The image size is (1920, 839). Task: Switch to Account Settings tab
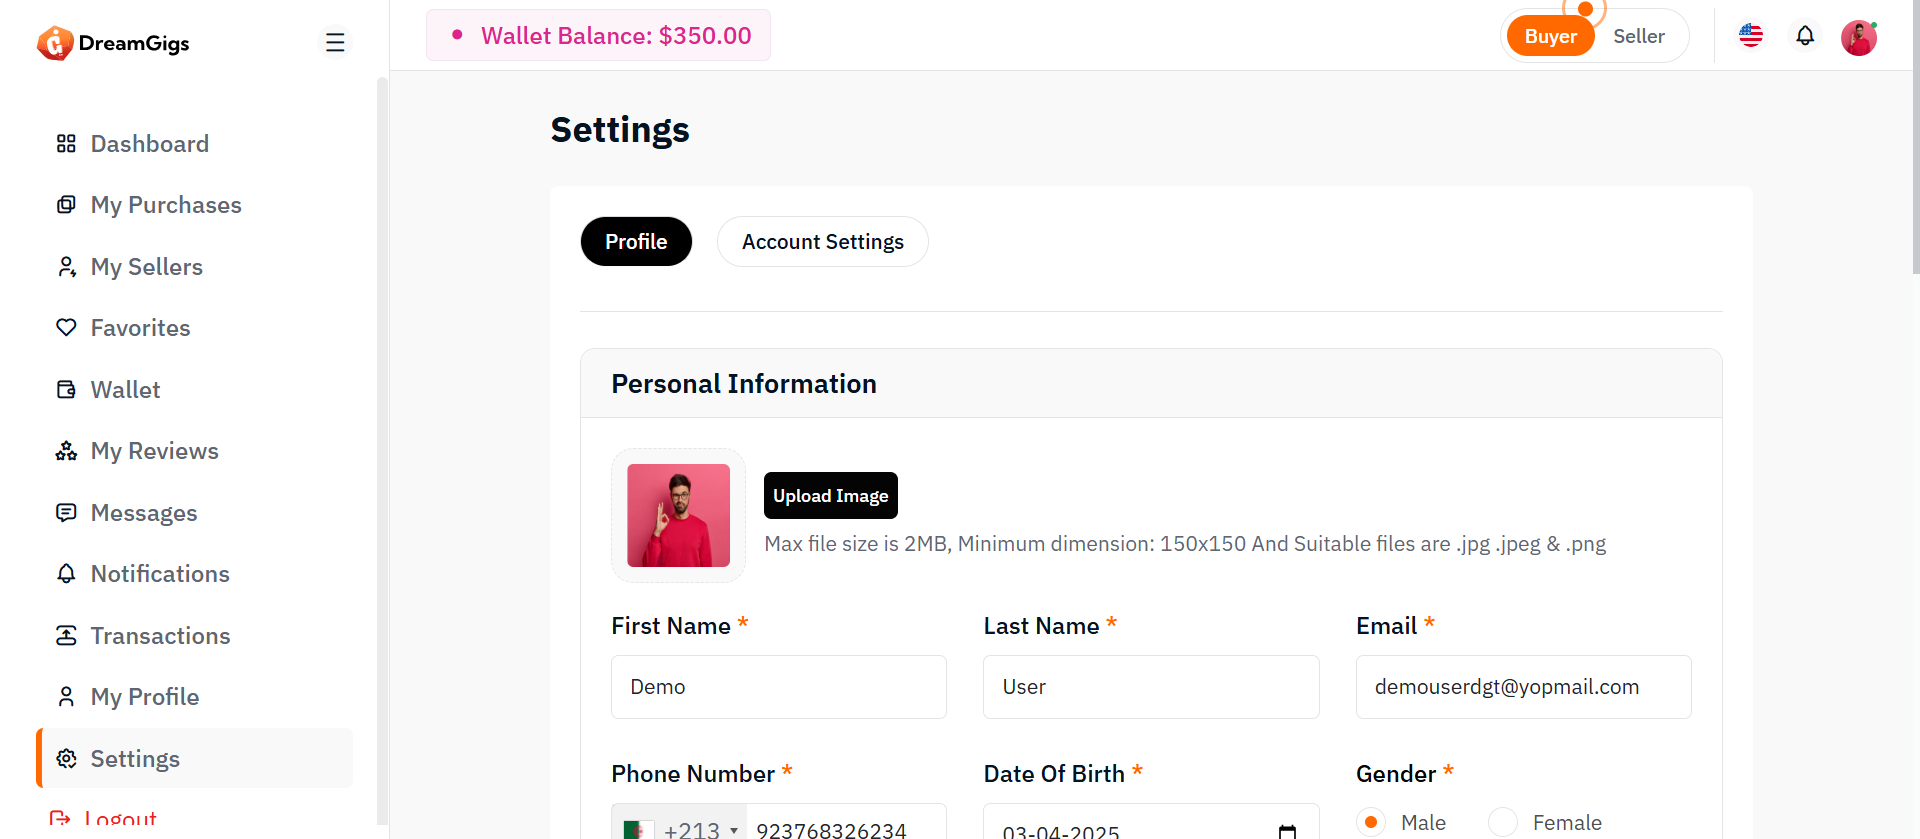click(822, 242)
